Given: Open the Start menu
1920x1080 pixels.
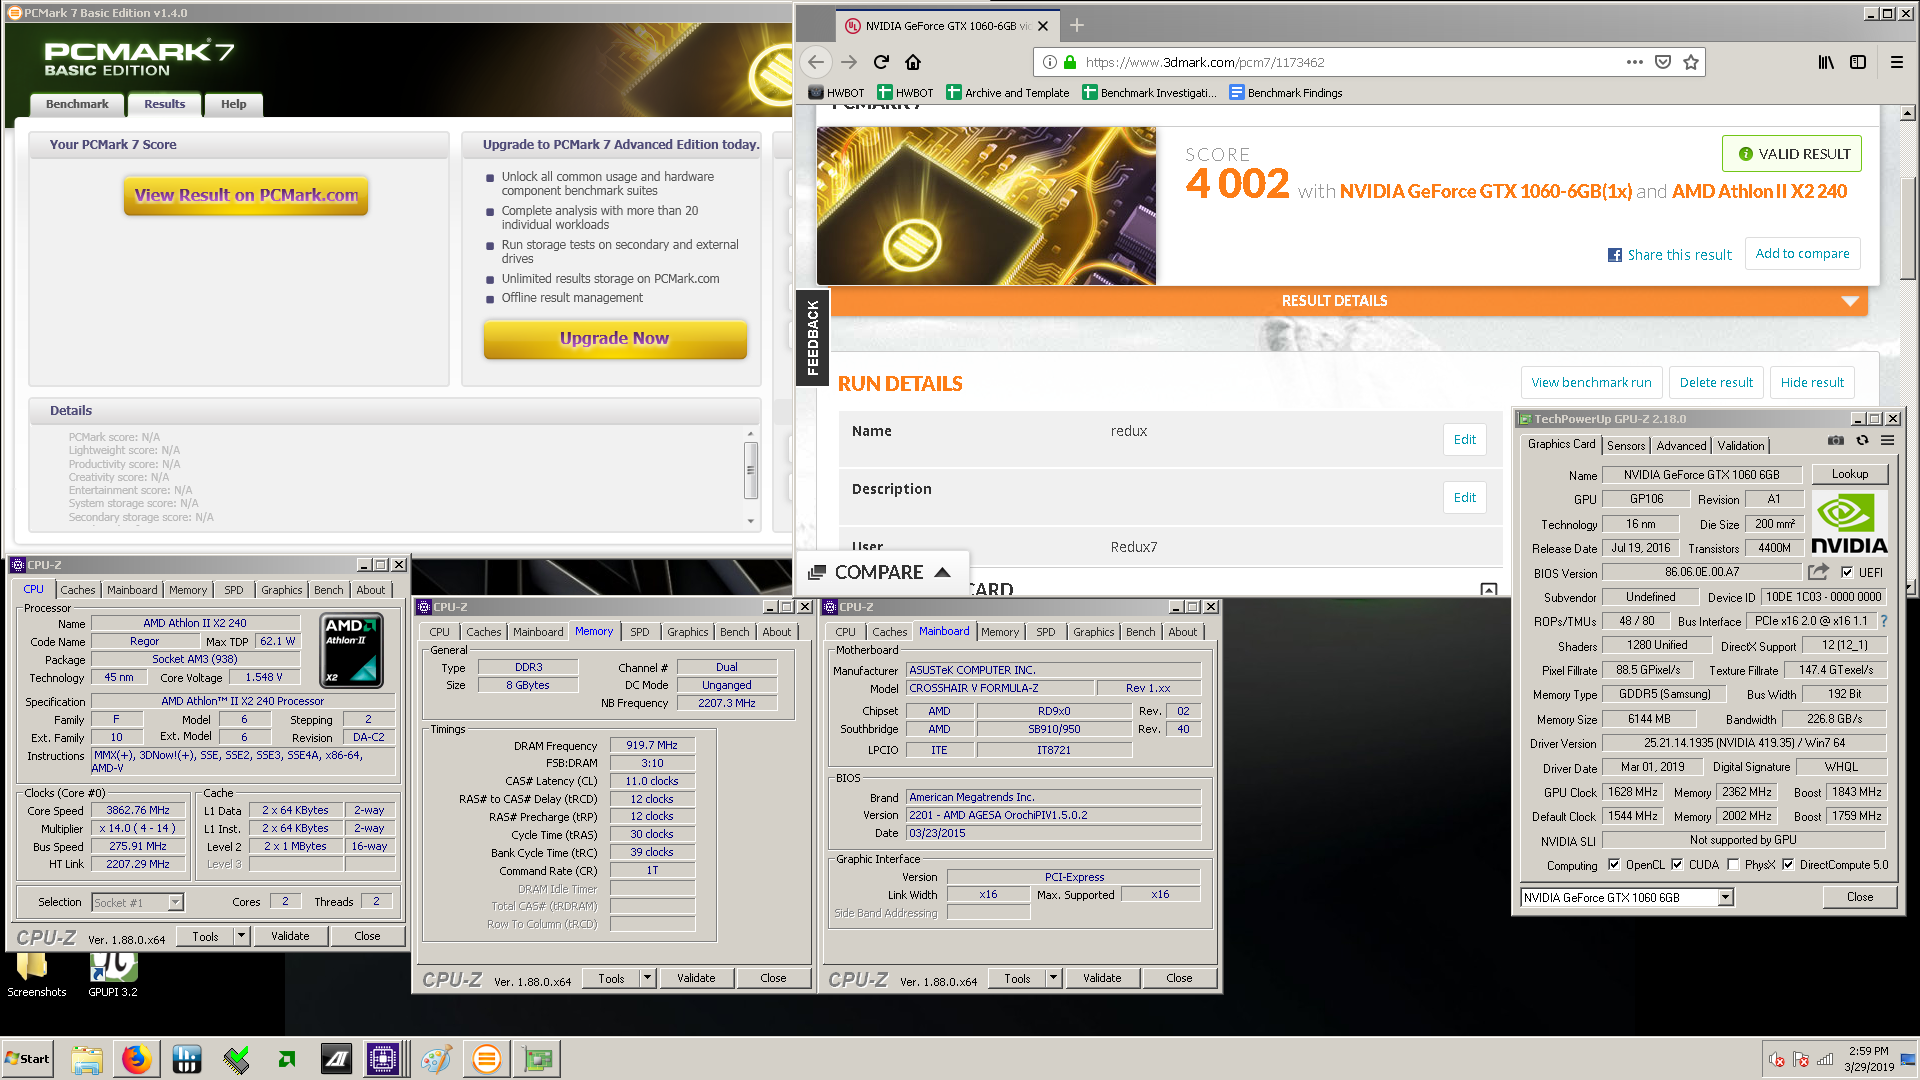Looking at the screenshot, I should [x=28, y=1059].
